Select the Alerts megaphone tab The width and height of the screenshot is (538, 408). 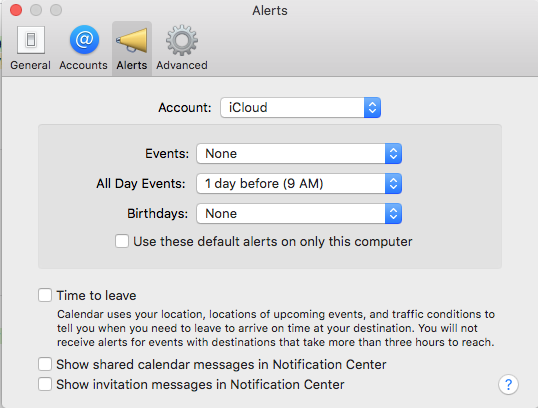[x=132, y=48]
